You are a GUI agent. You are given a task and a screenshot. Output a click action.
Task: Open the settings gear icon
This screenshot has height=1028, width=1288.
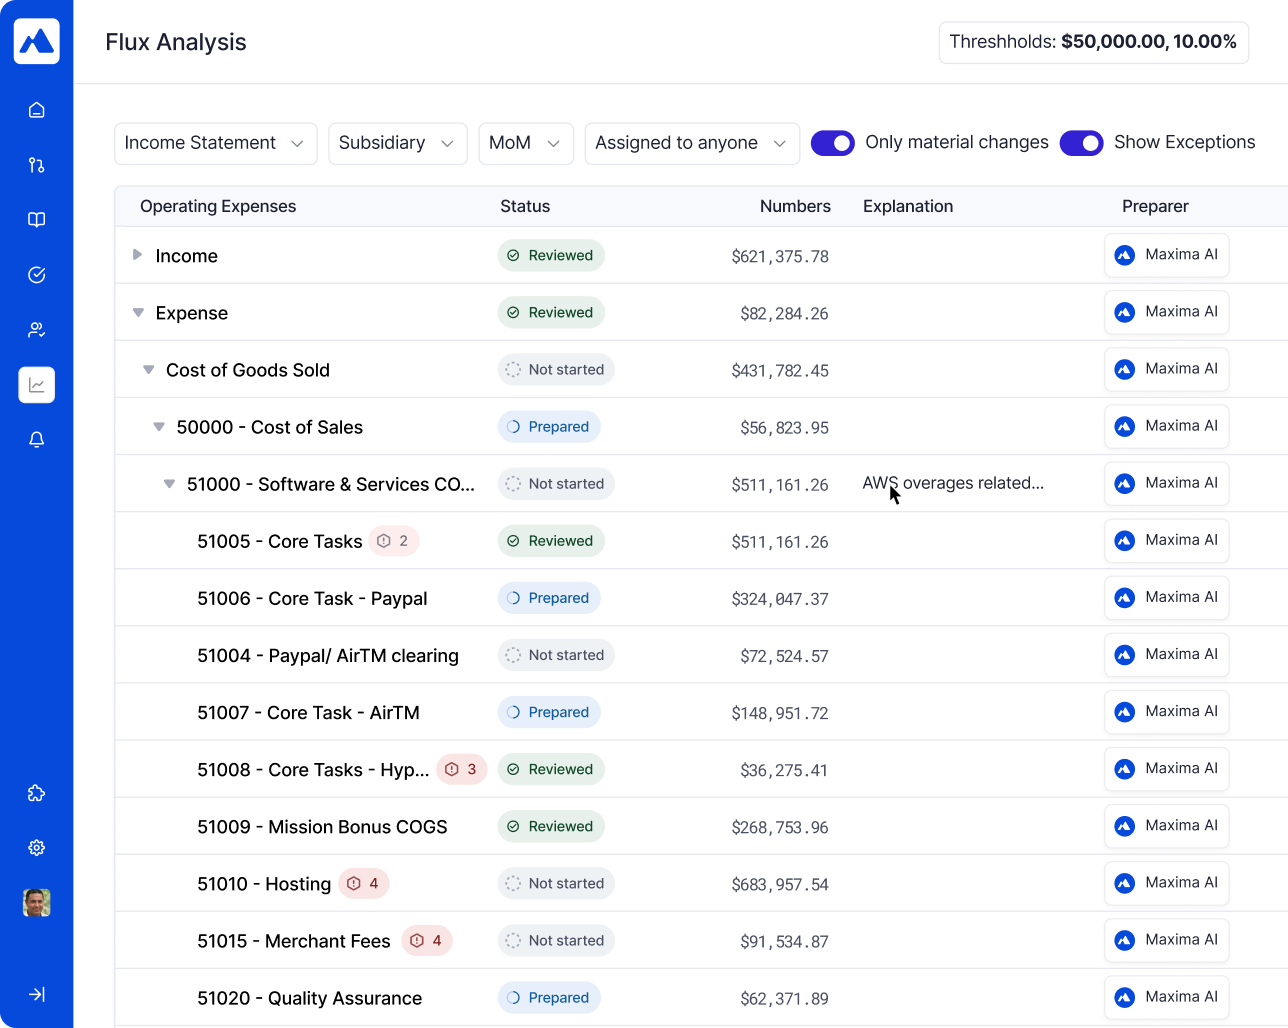37,848
